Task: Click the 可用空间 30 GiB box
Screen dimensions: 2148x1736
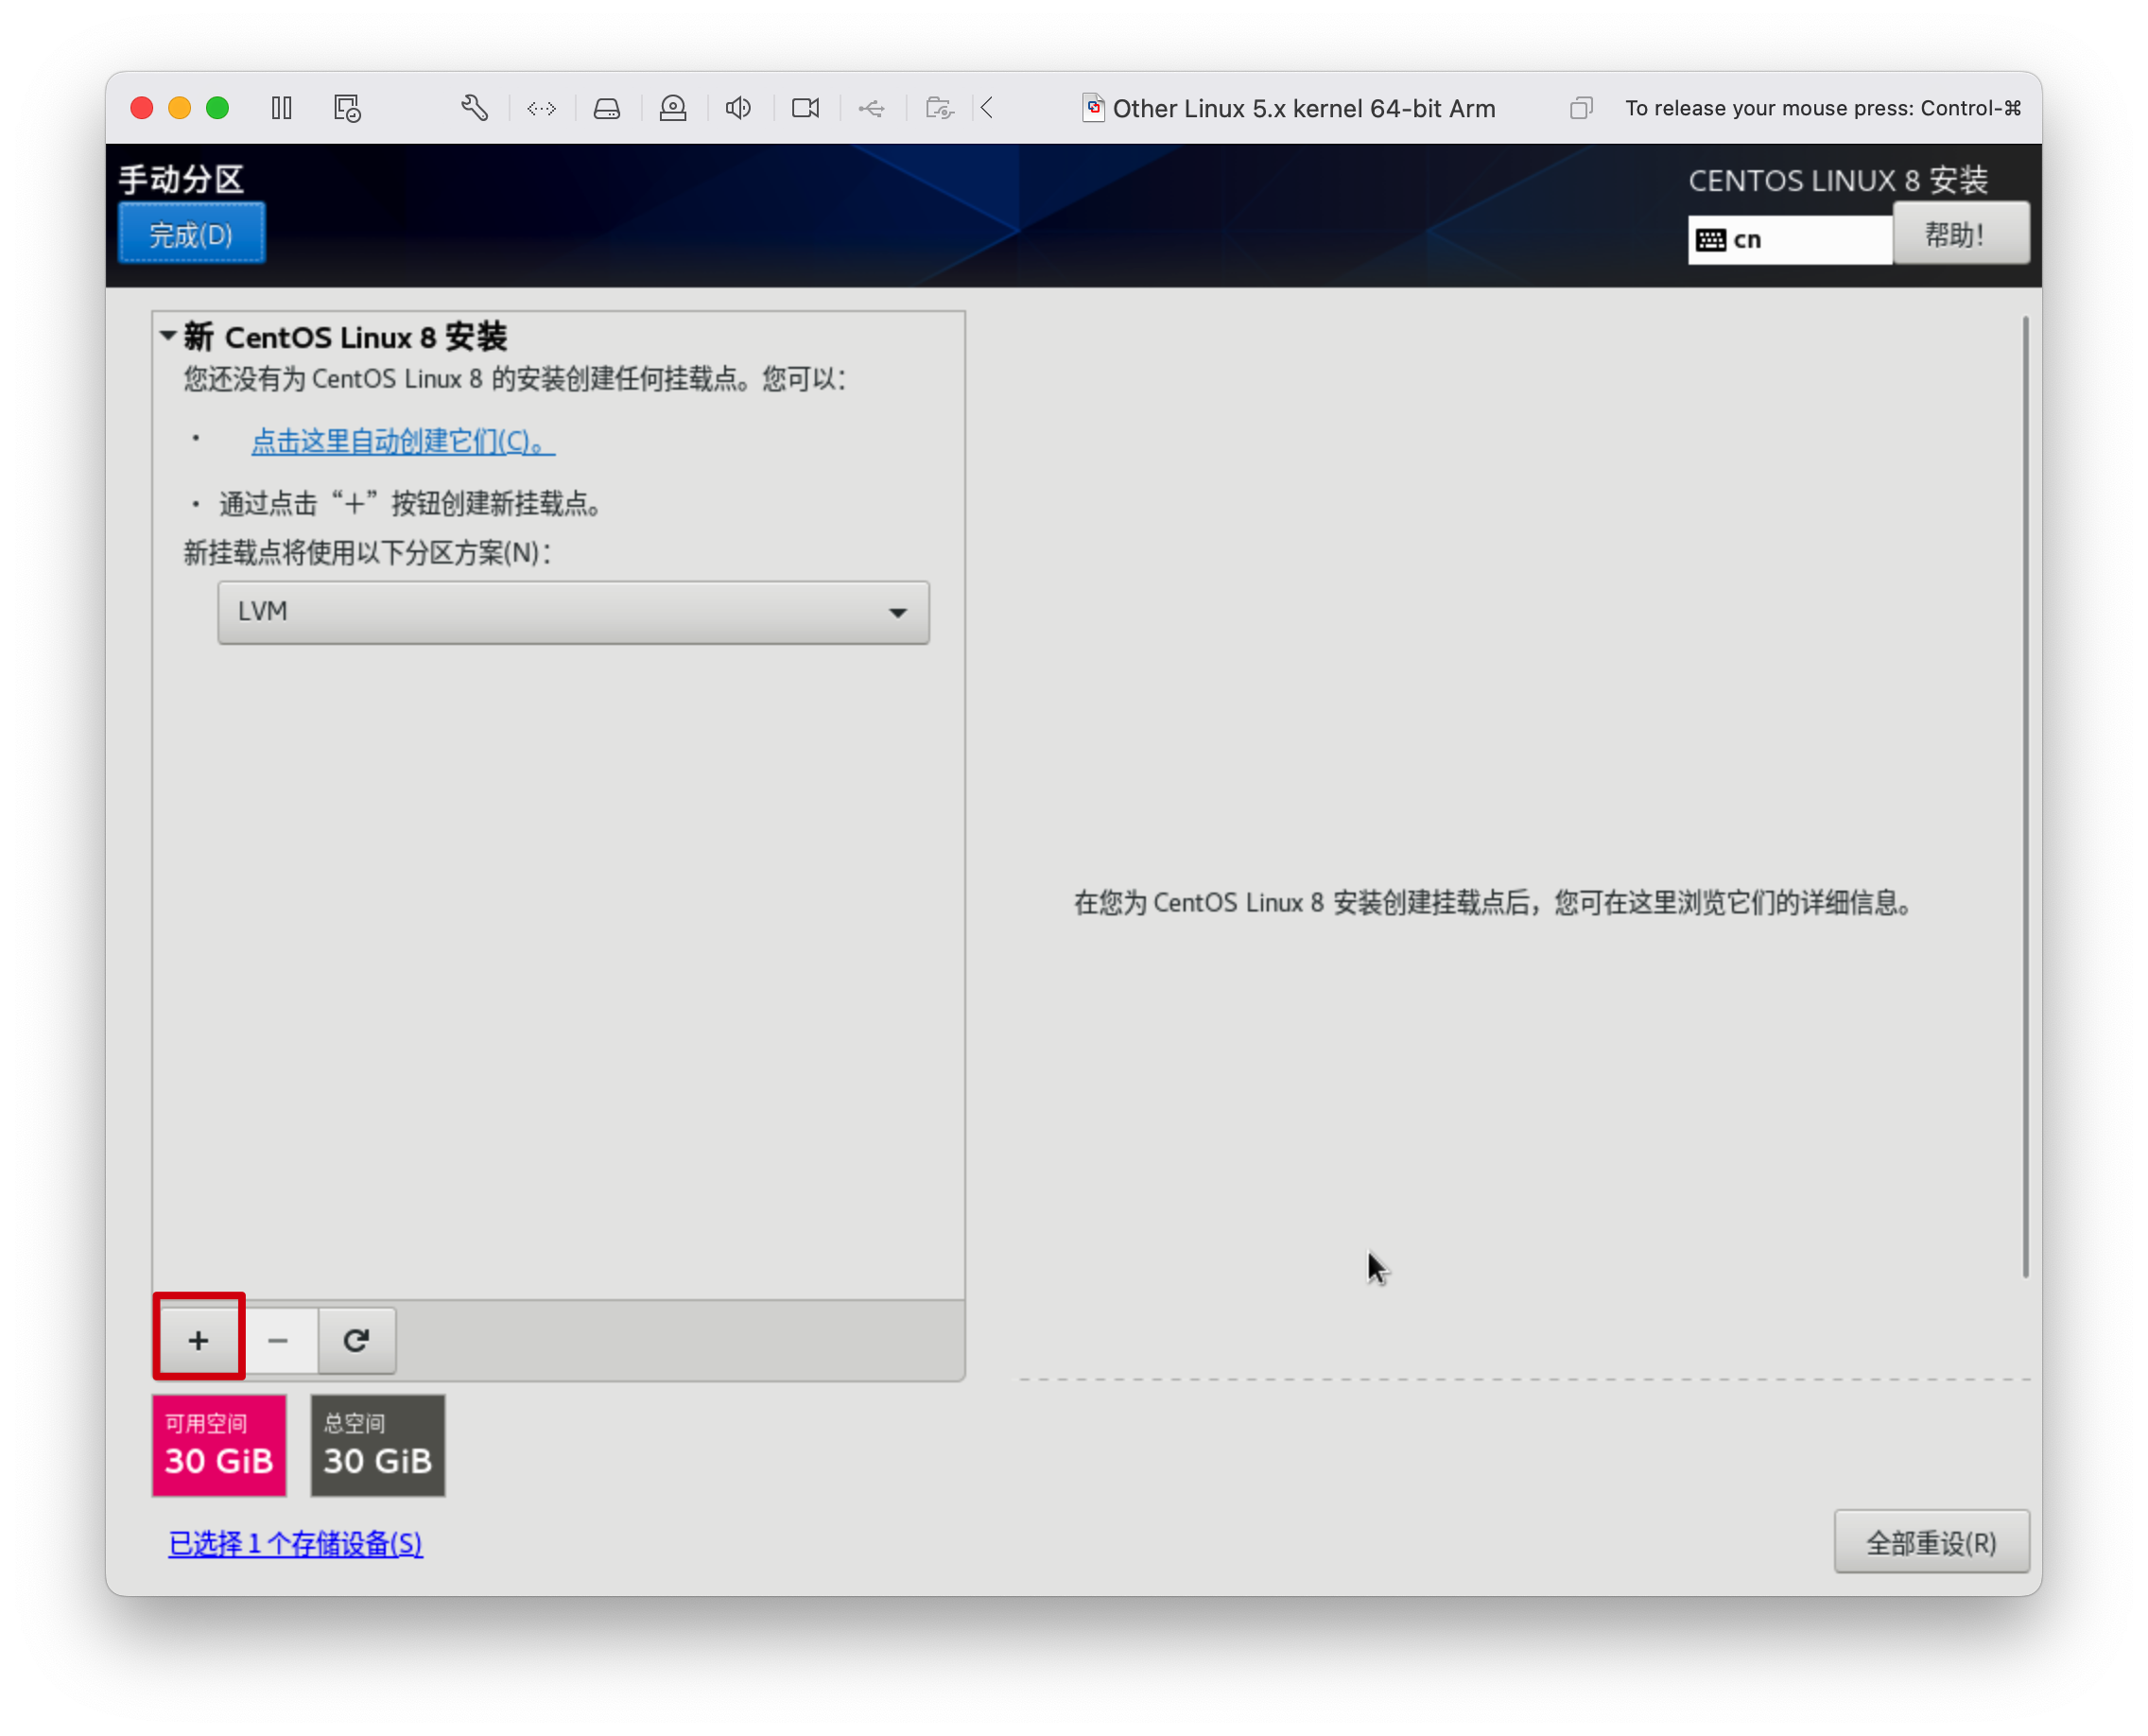Action: (219, 1445)
